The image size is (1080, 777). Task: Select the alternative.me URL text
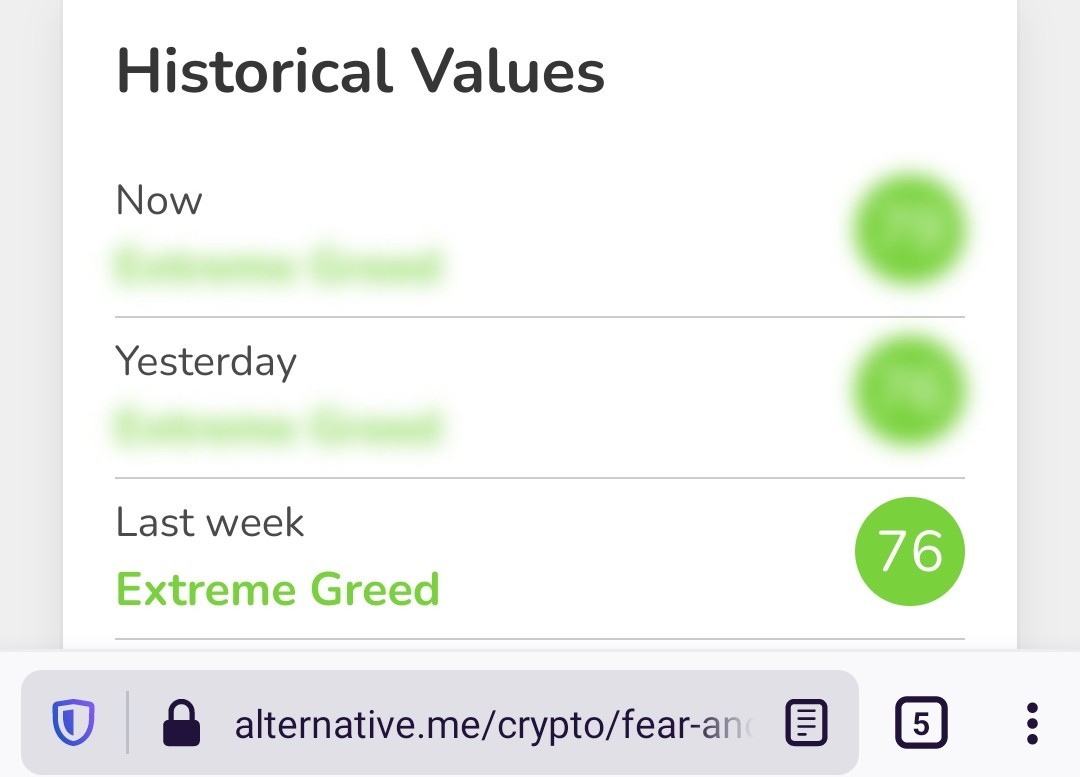click(x=493, y=725)
